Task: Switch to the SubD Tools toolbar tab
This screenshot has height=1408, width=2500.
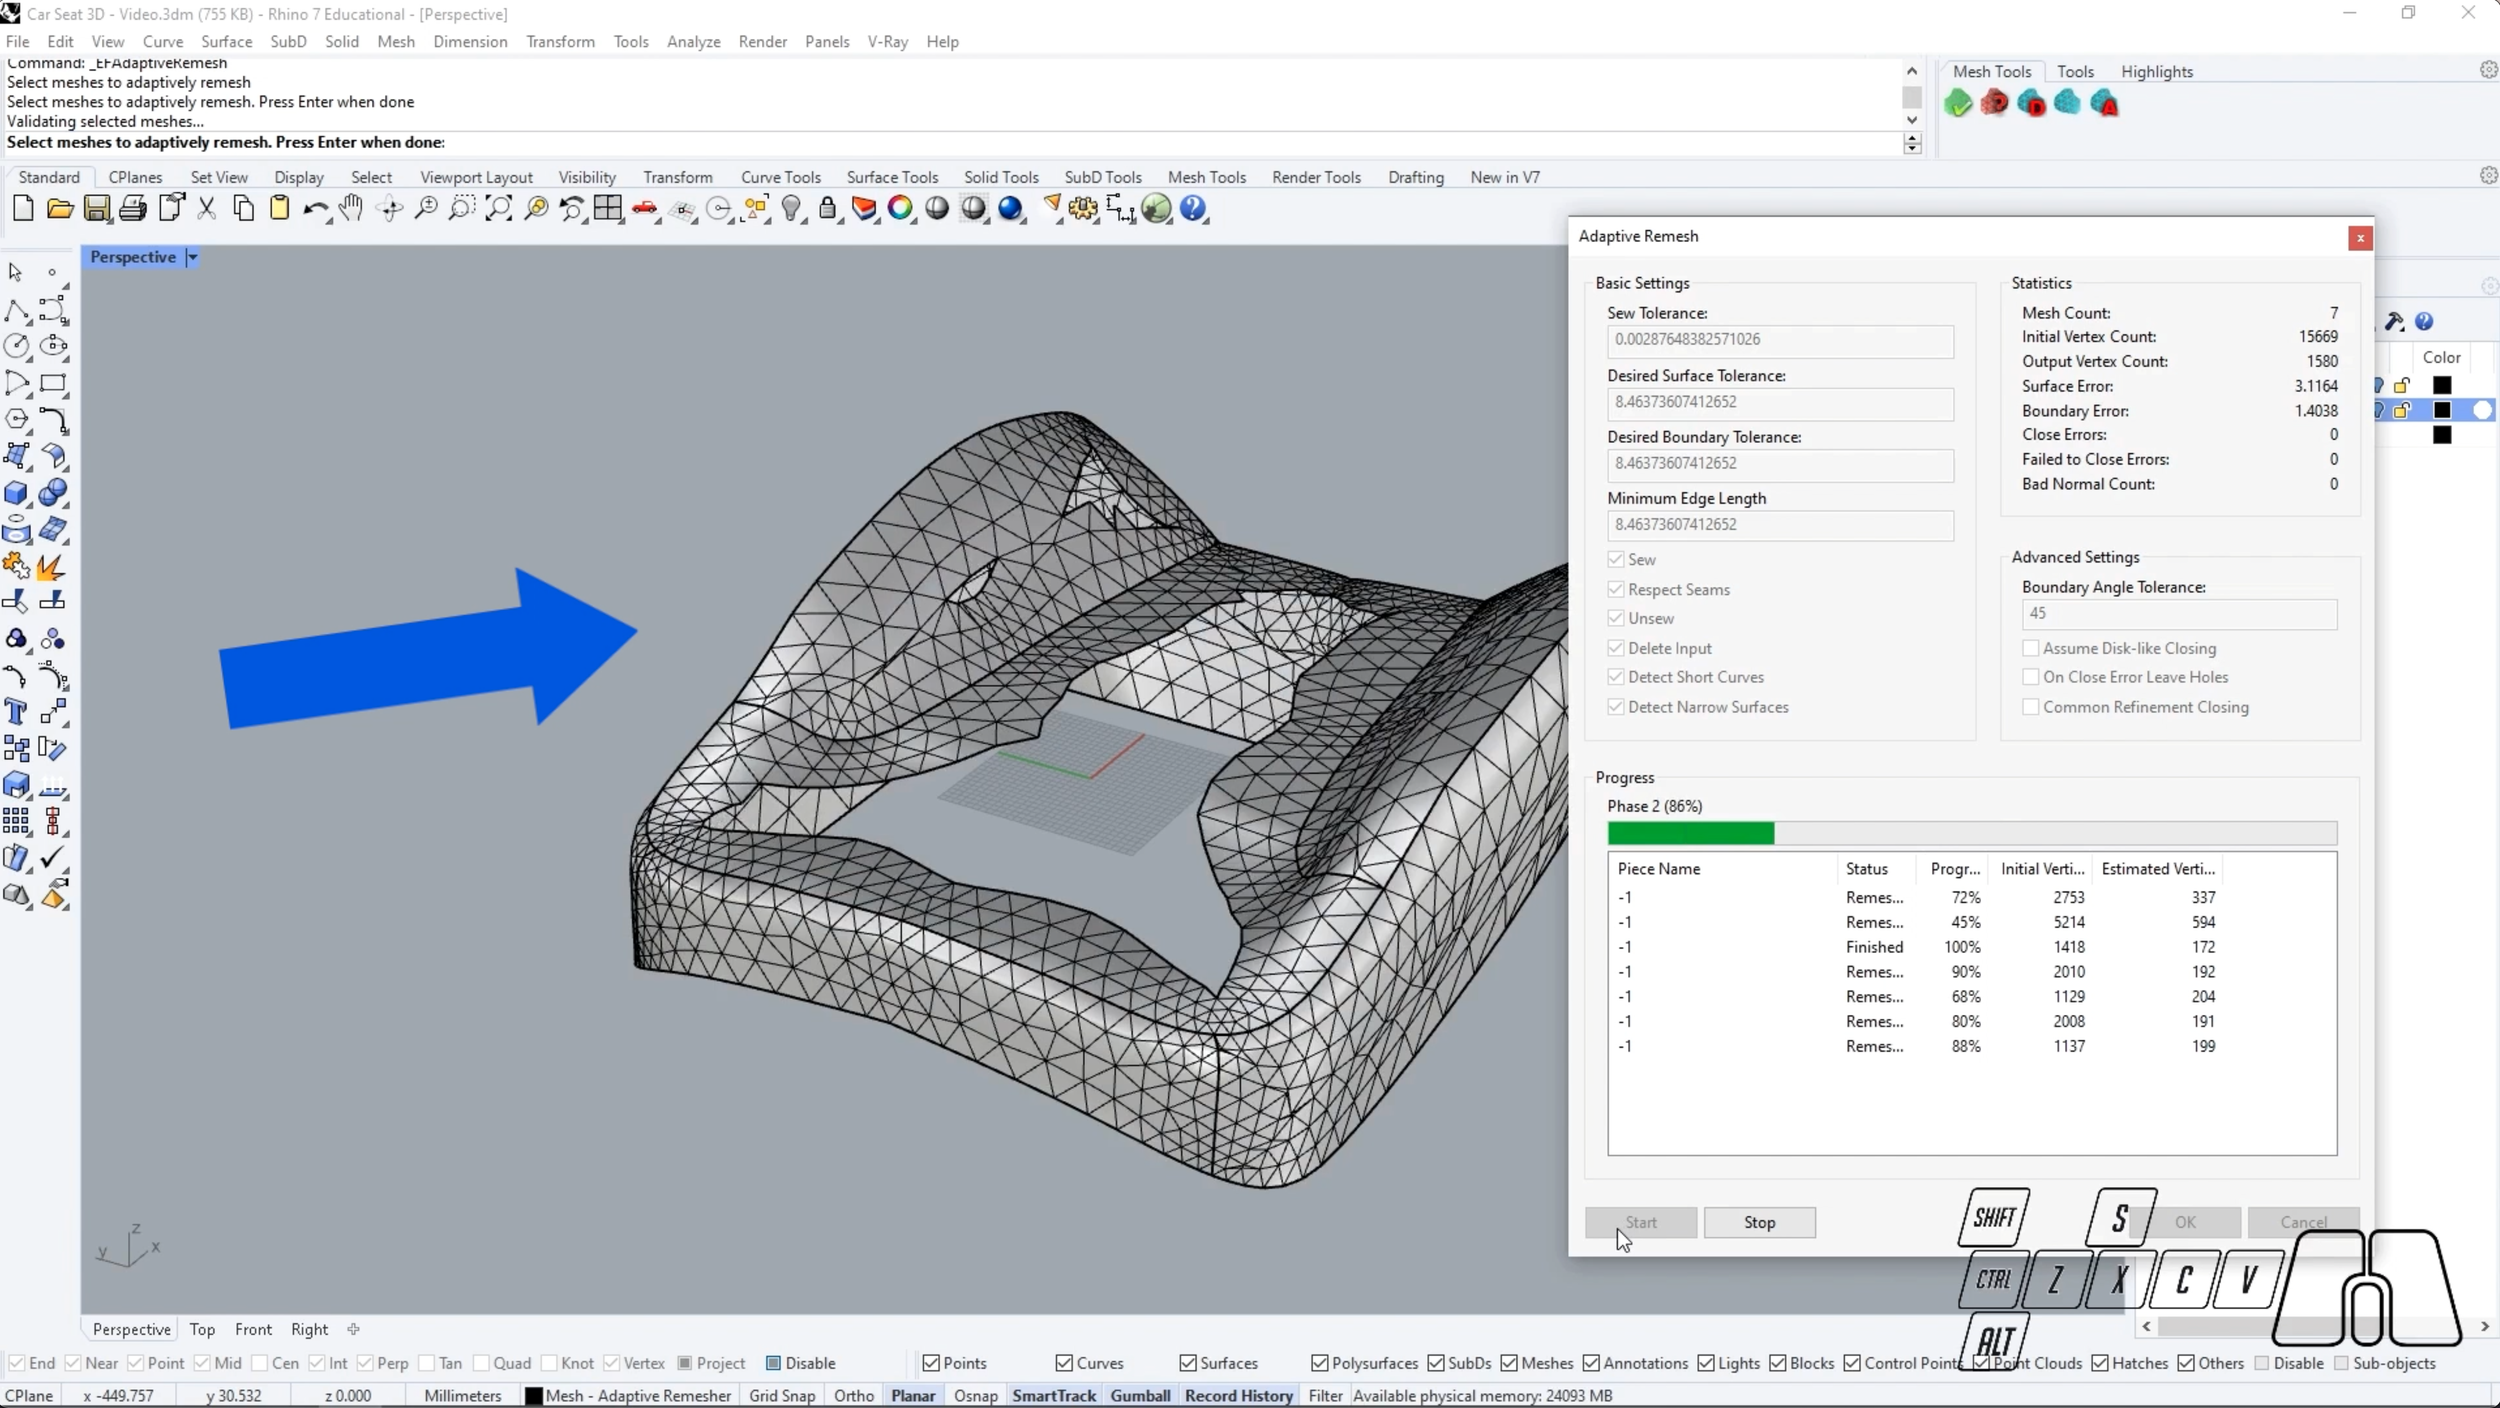Action: click(1103, 177)
